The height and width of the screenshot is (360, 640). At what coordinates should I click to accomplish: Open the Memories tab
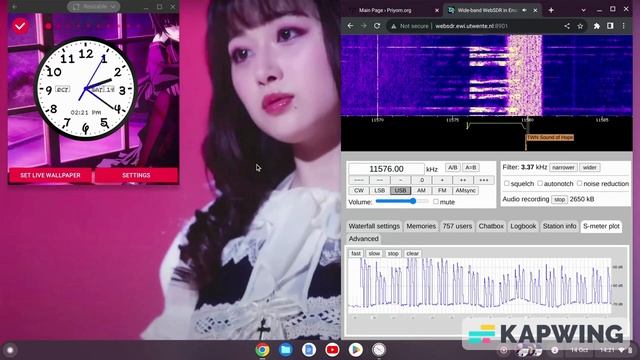coord(421,226)
